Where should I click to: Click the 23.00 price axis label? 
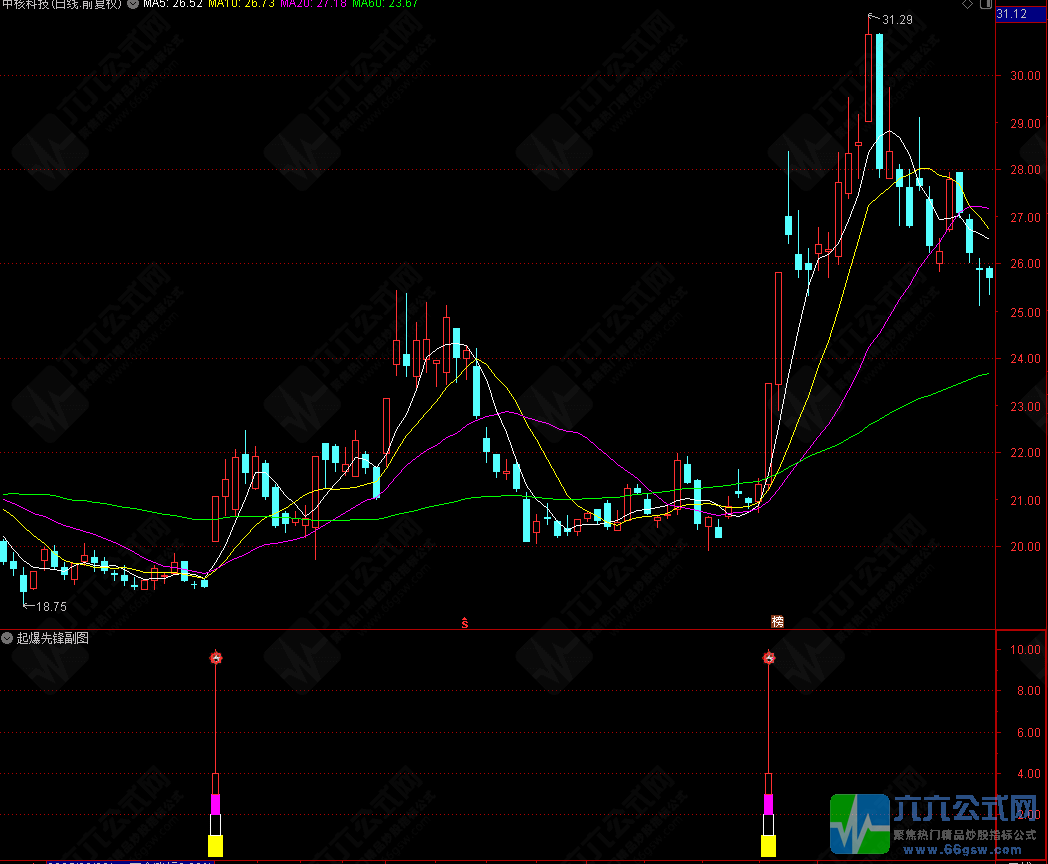[x=1025, y=407]
